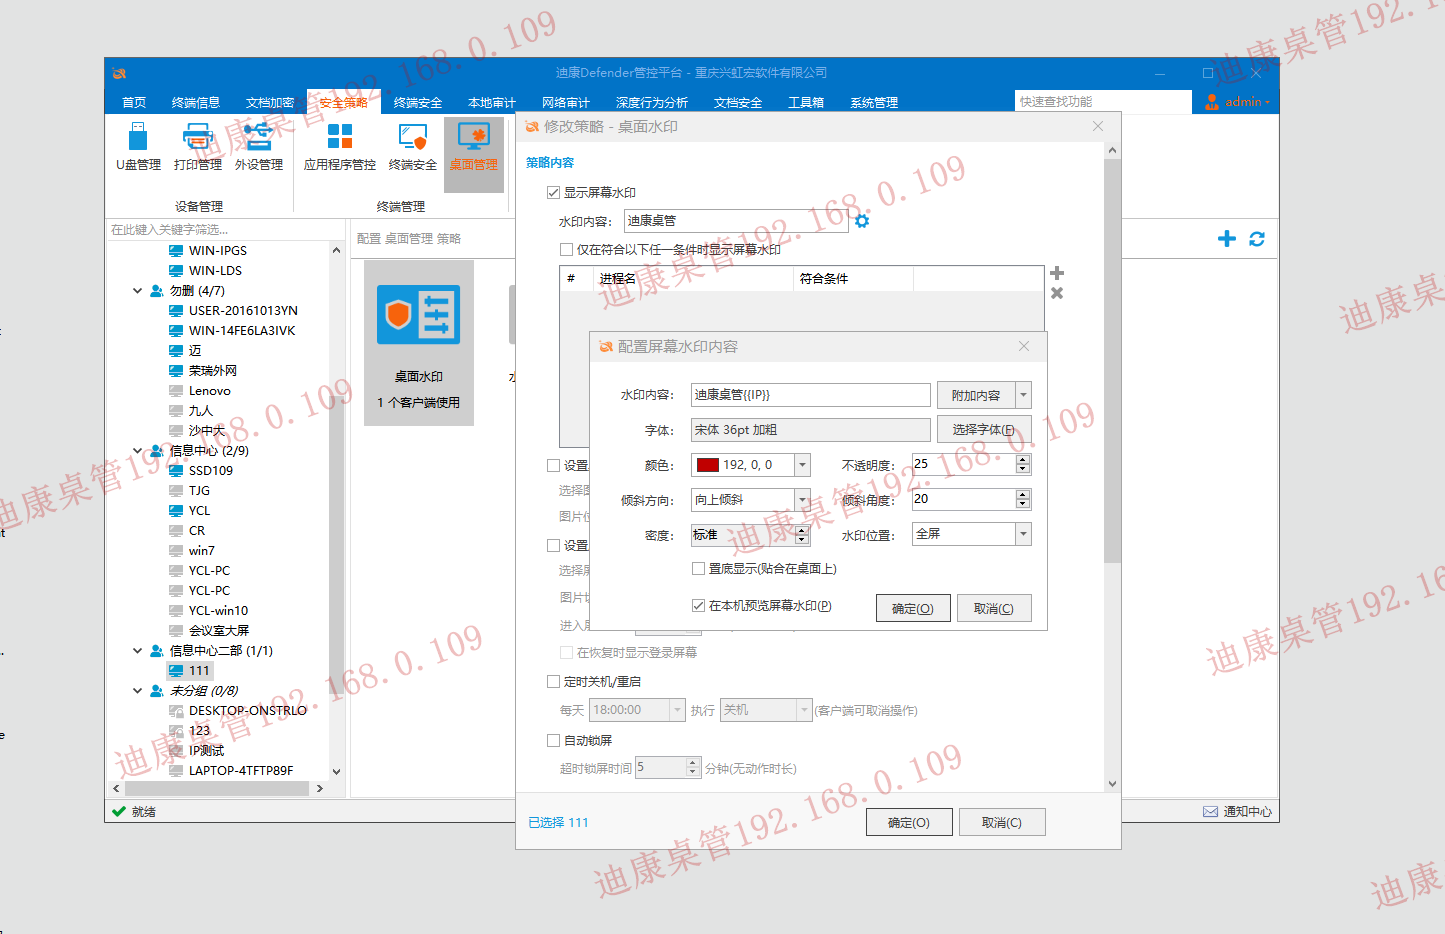Open the 应用程序管控 tool

(x=340, y=147)
